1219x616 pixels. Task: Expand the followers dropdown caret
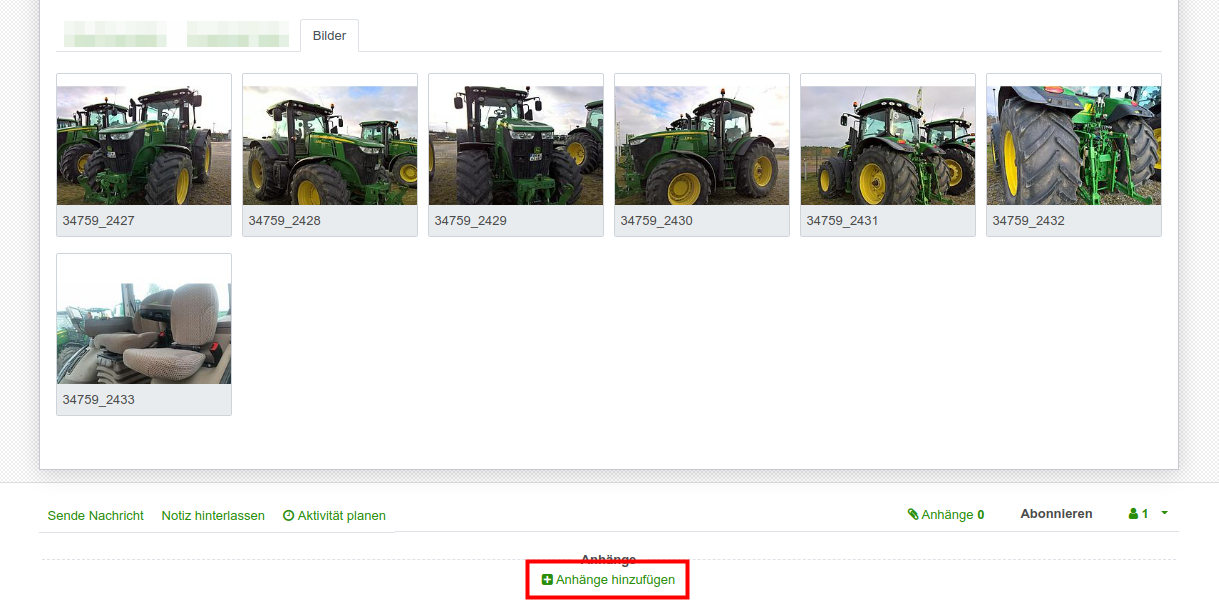[1164, 513]
